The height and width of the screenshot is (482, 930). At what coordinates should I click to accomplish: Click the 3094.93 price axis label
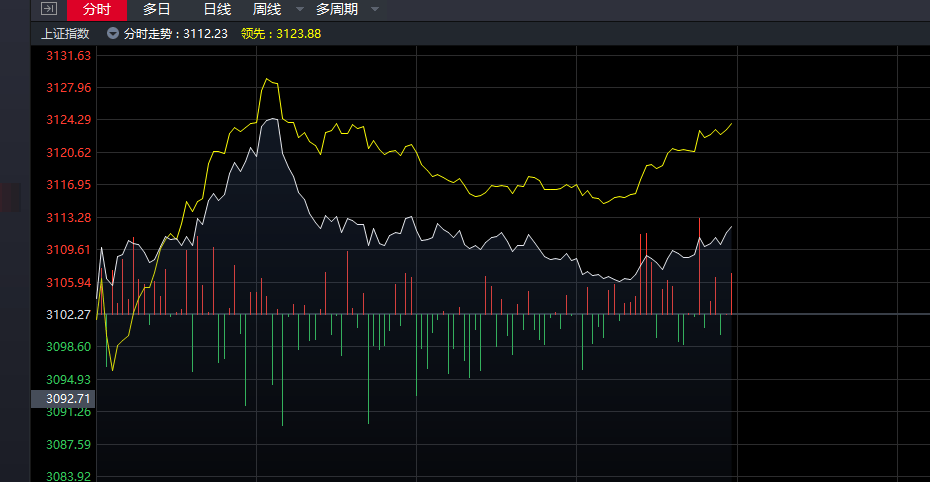[x=69, y=379]
